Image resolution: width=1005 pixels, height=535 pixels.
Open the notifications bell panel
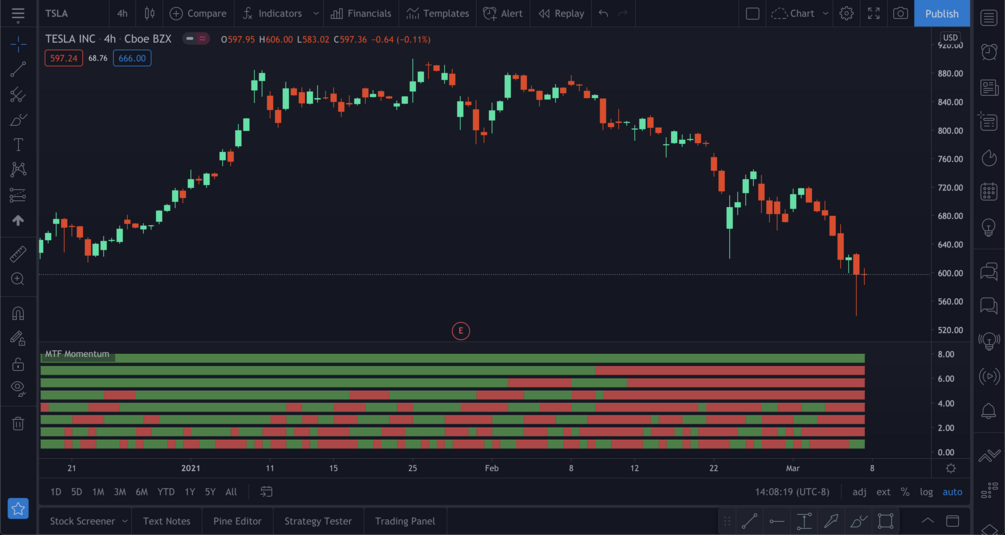click(989, 411)
